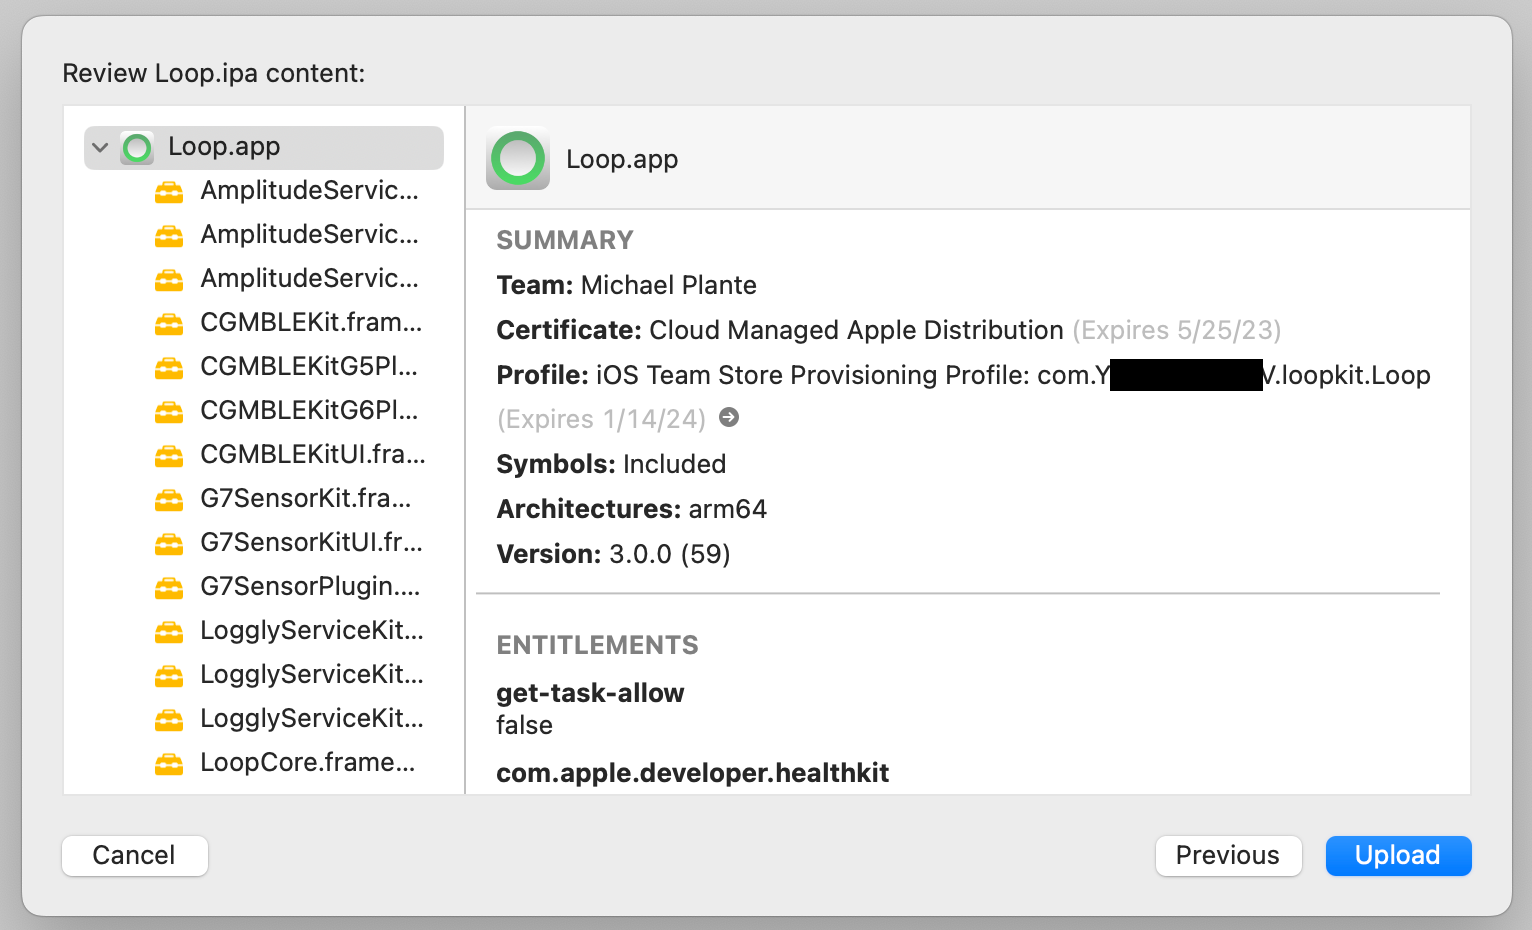
Task: Collapse the Loop.app tree chevron
Action: (100, 147)
